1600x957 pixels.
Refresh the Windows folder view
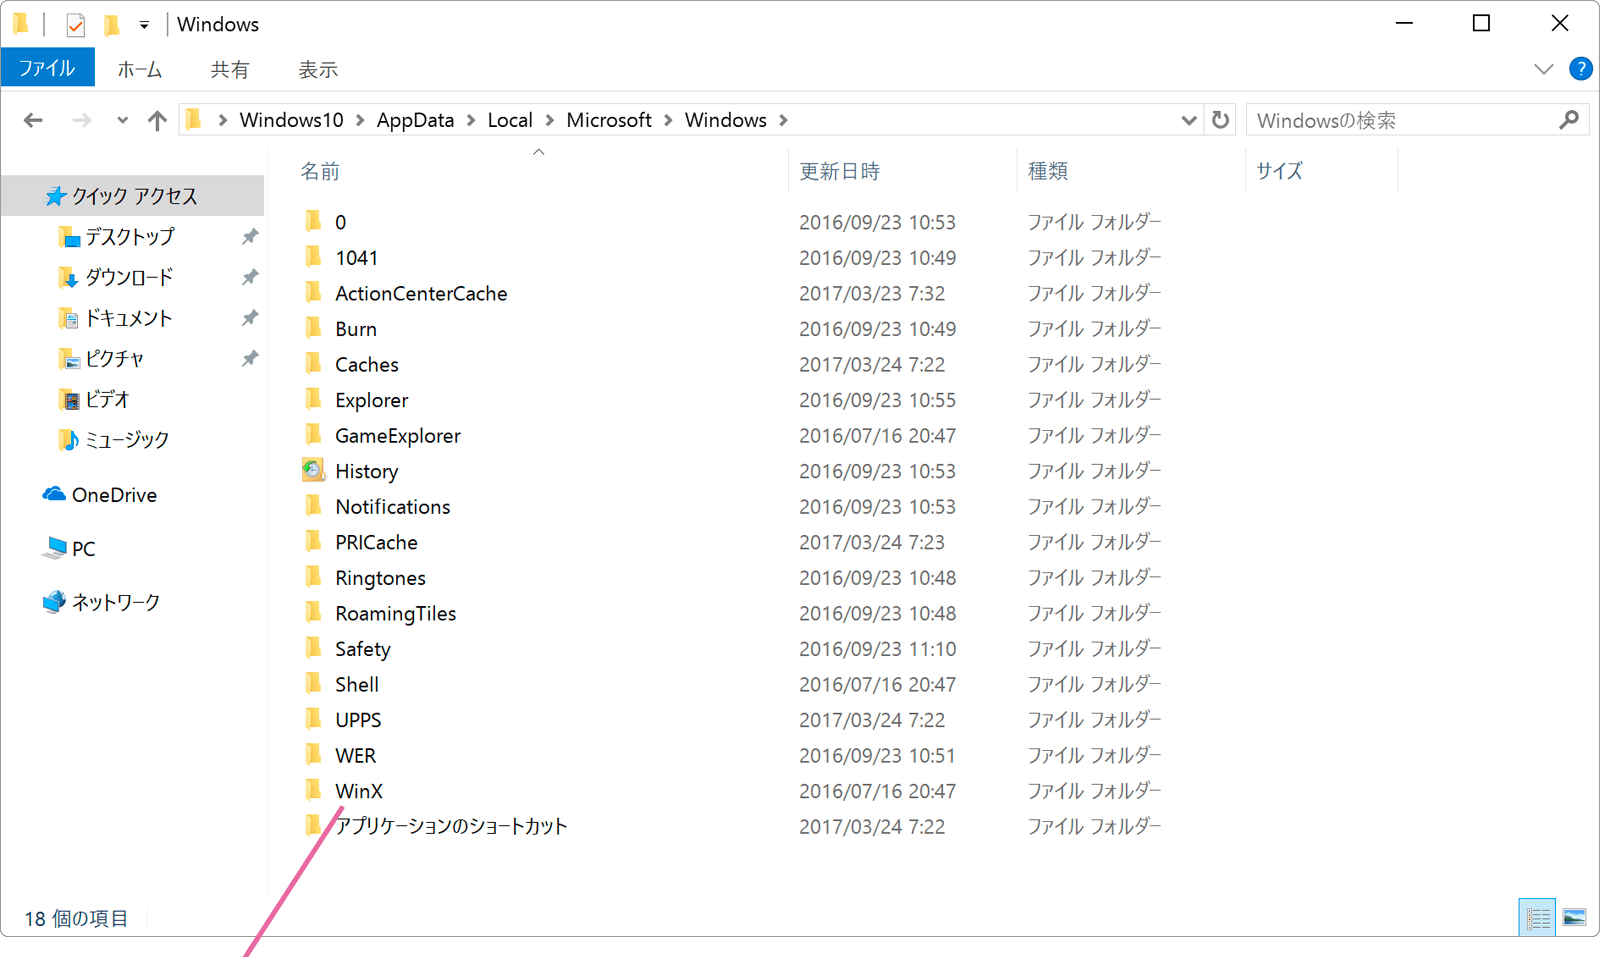click(1220, 120)
